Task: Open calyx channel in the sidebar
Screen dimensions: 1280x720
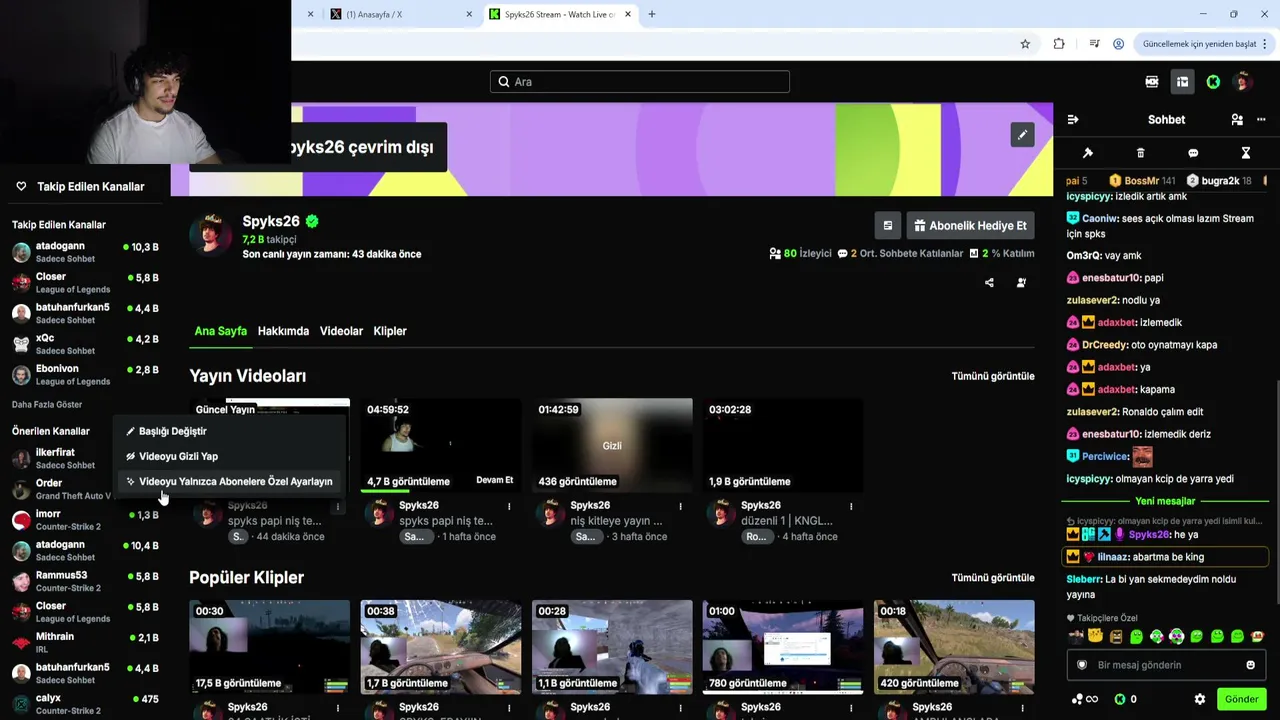Action: [x=85, y=704]
